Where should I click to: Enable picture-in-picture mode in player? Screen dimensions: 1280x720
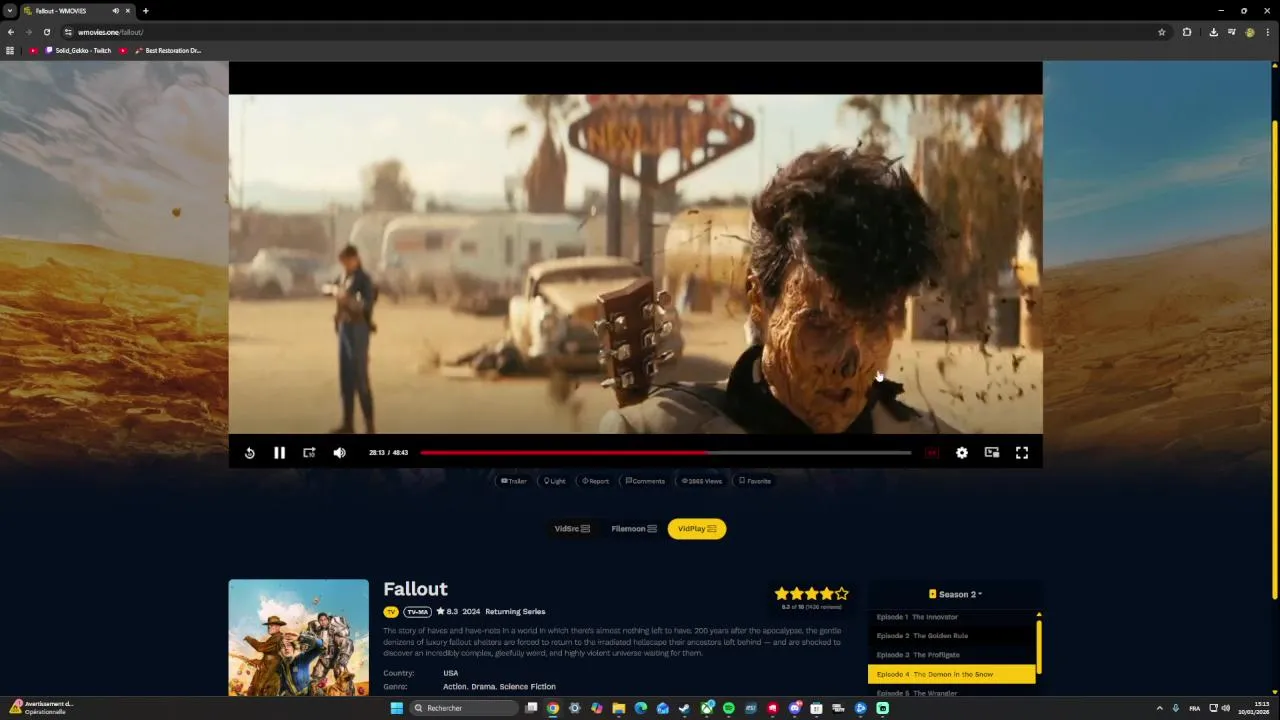[x=992, y=453]
